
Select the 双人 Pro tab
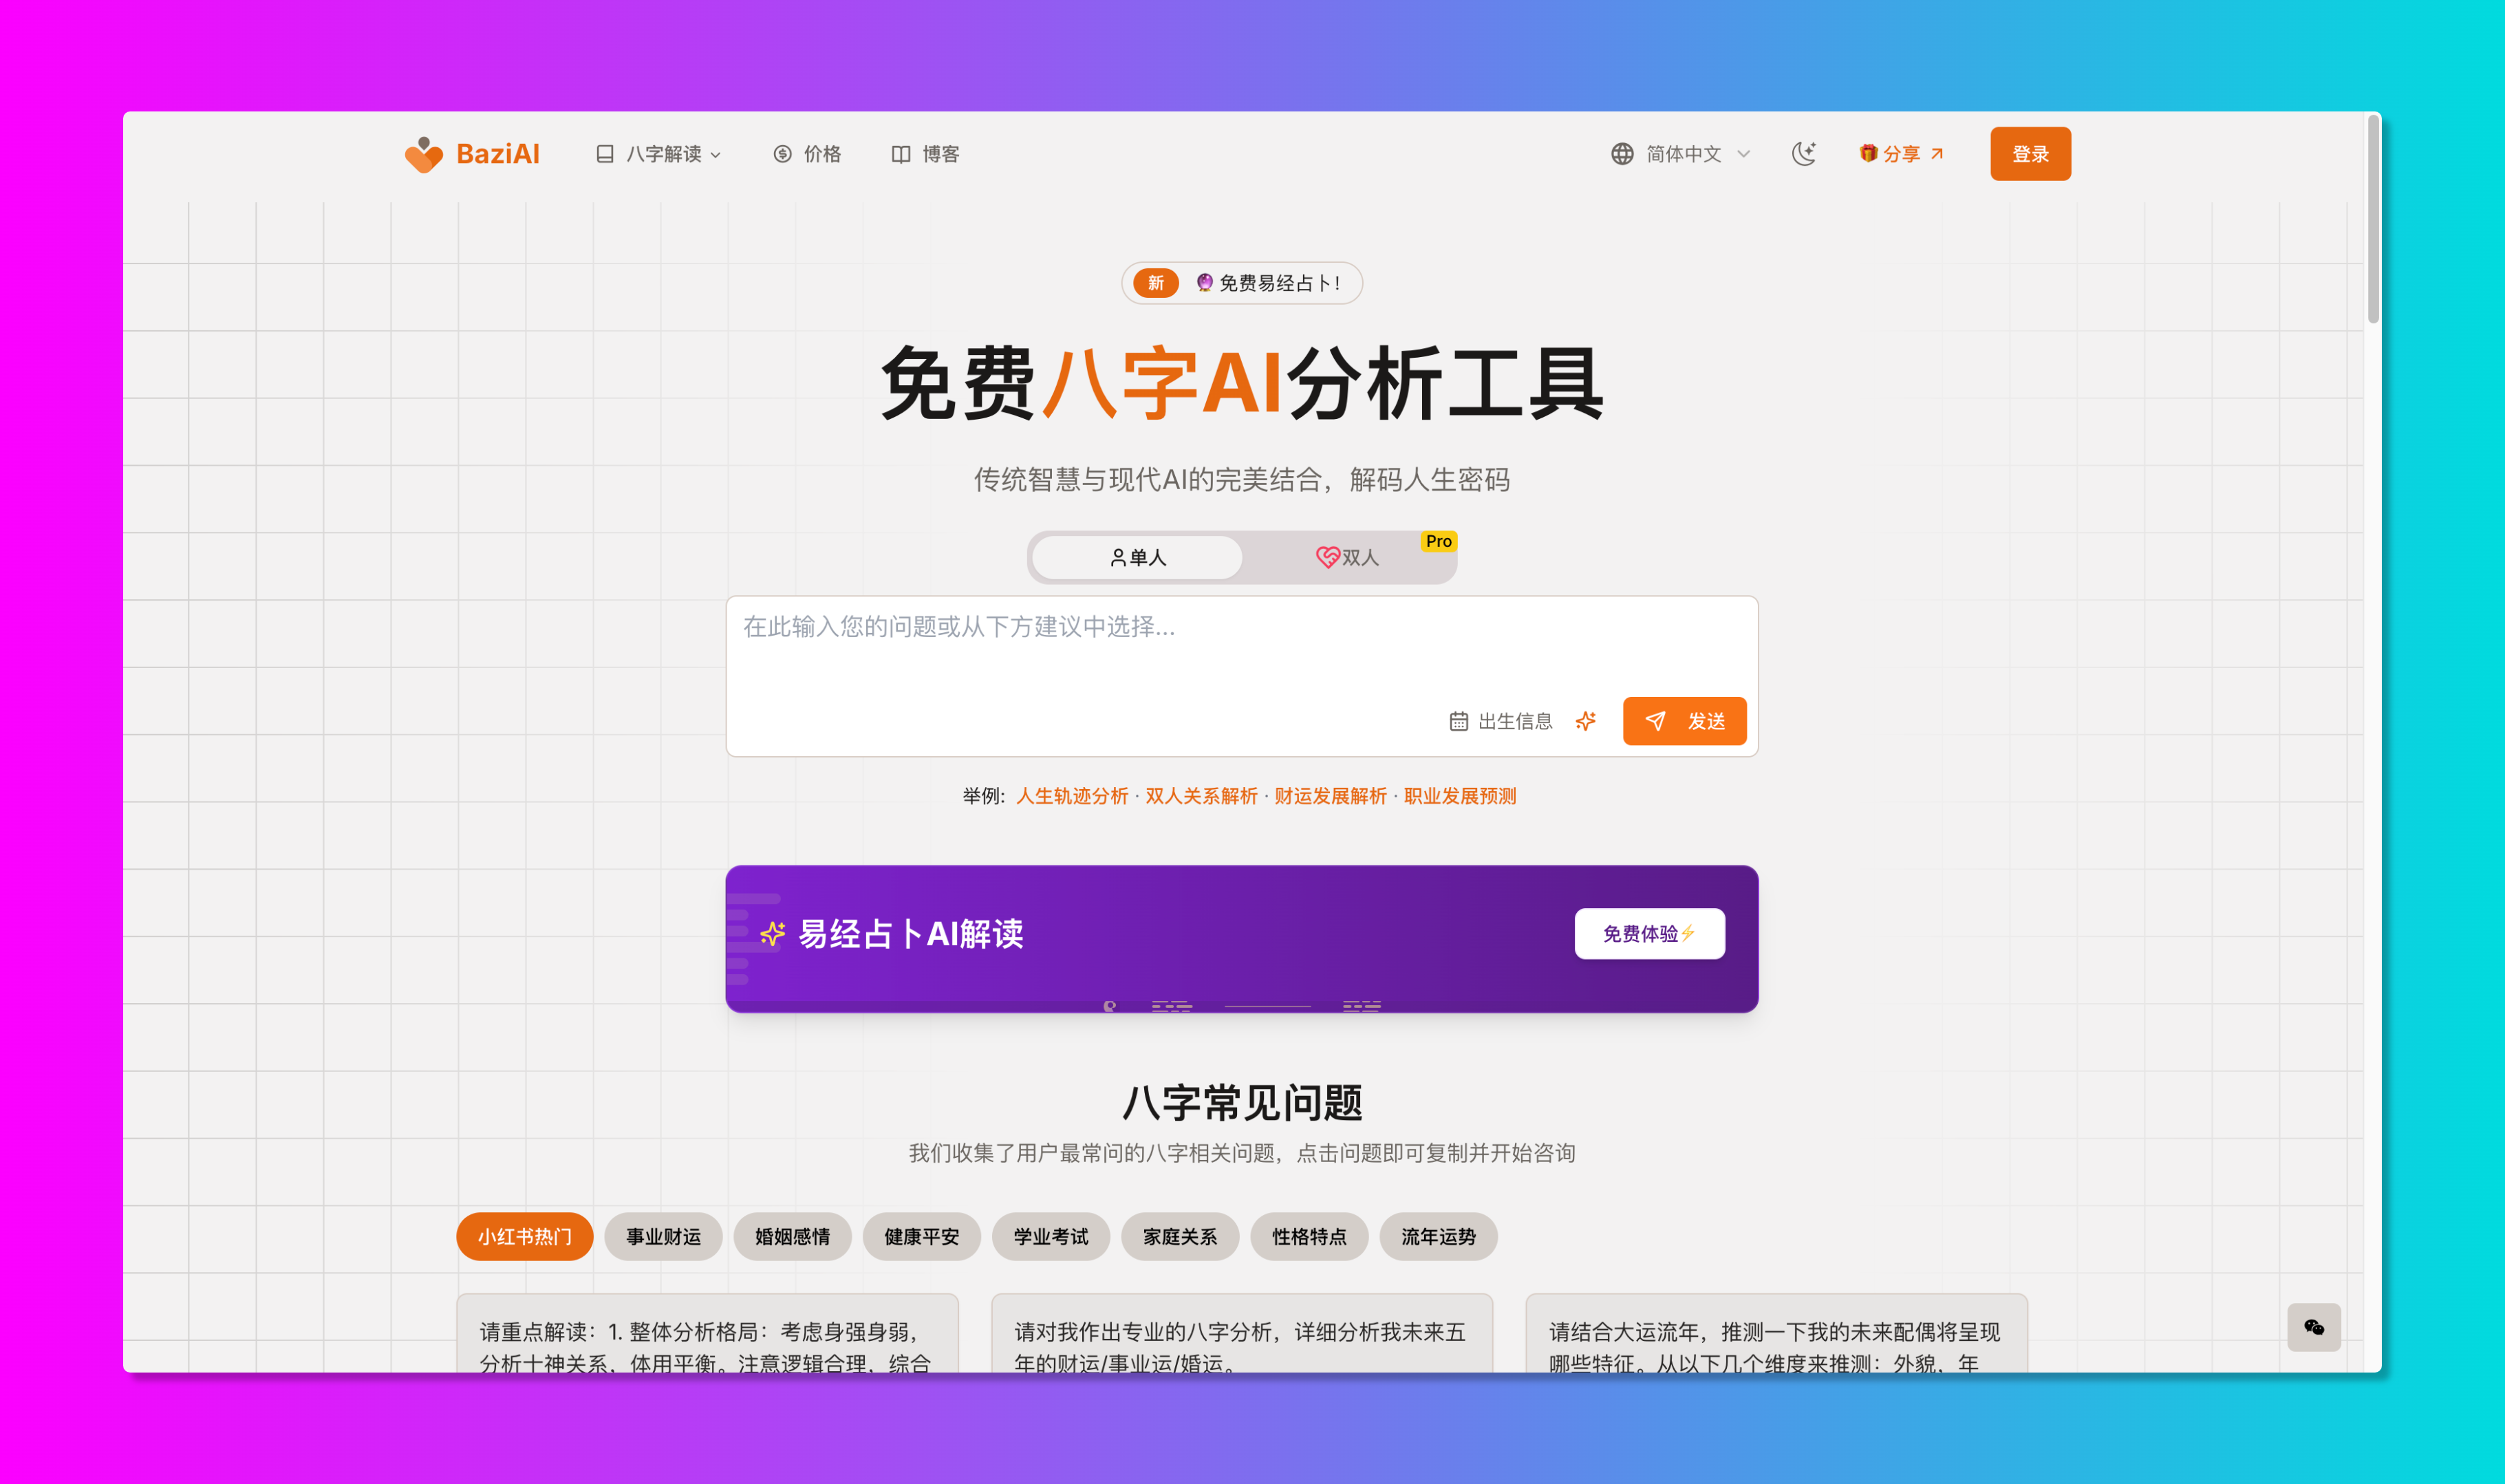tap(1347, 557)
